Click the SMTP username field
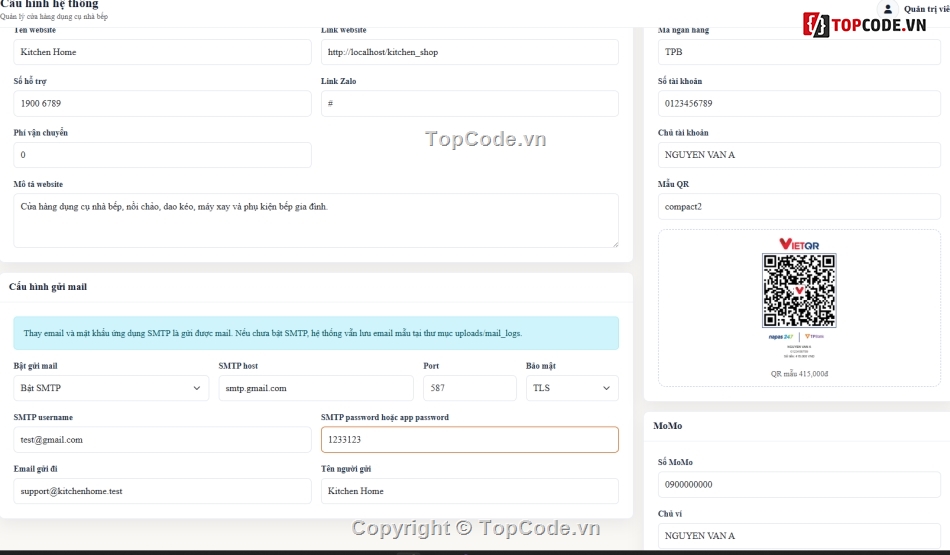 [x=162, y=440]
